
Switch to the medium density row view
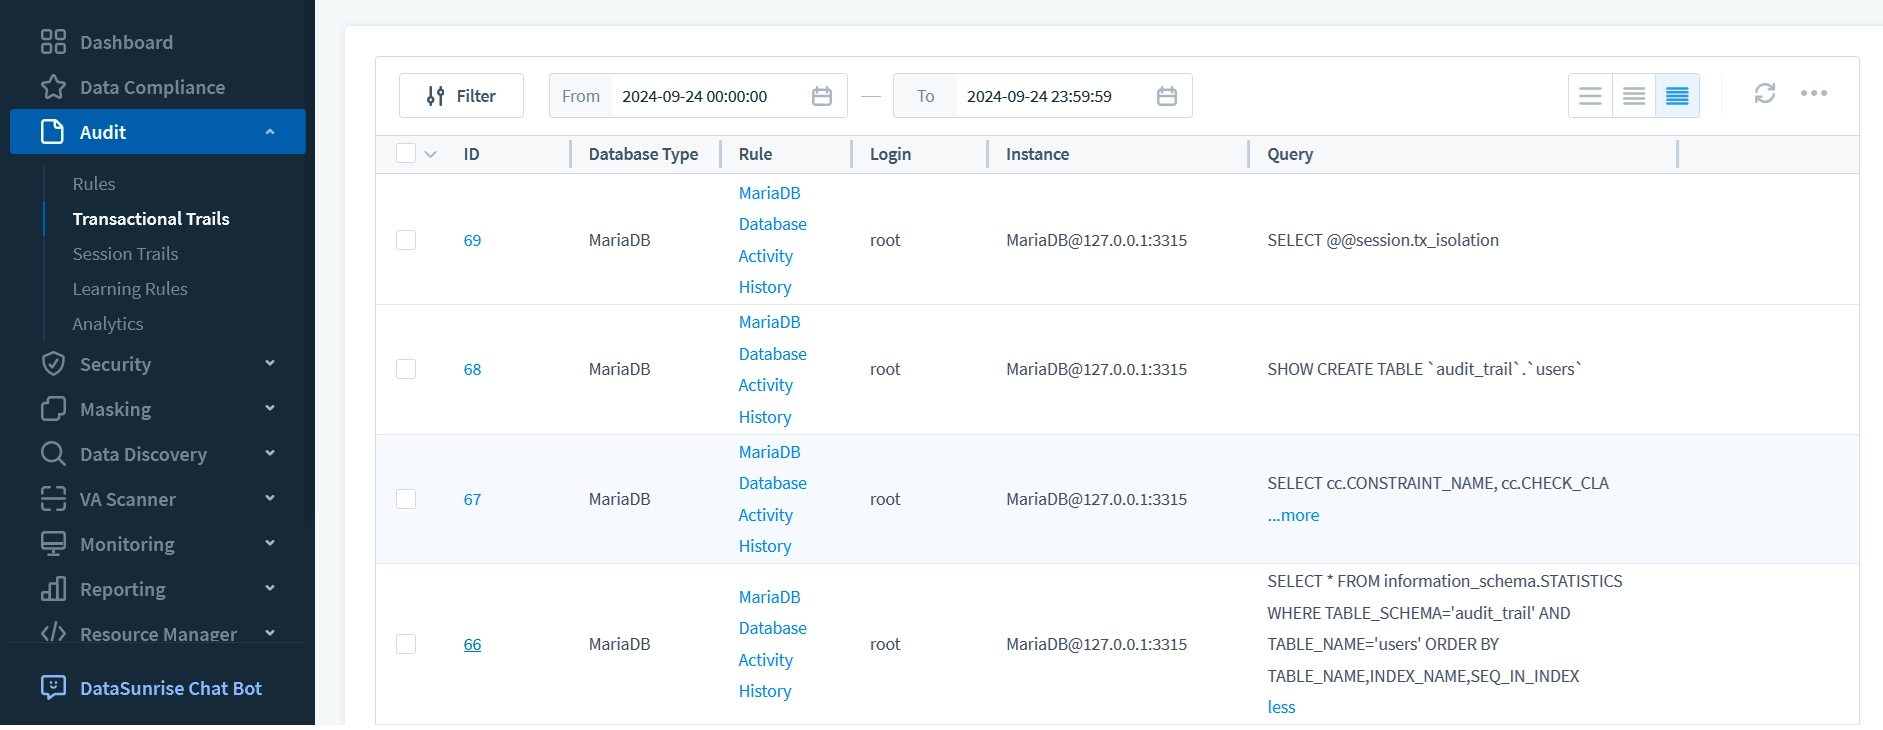point(1634,96)
